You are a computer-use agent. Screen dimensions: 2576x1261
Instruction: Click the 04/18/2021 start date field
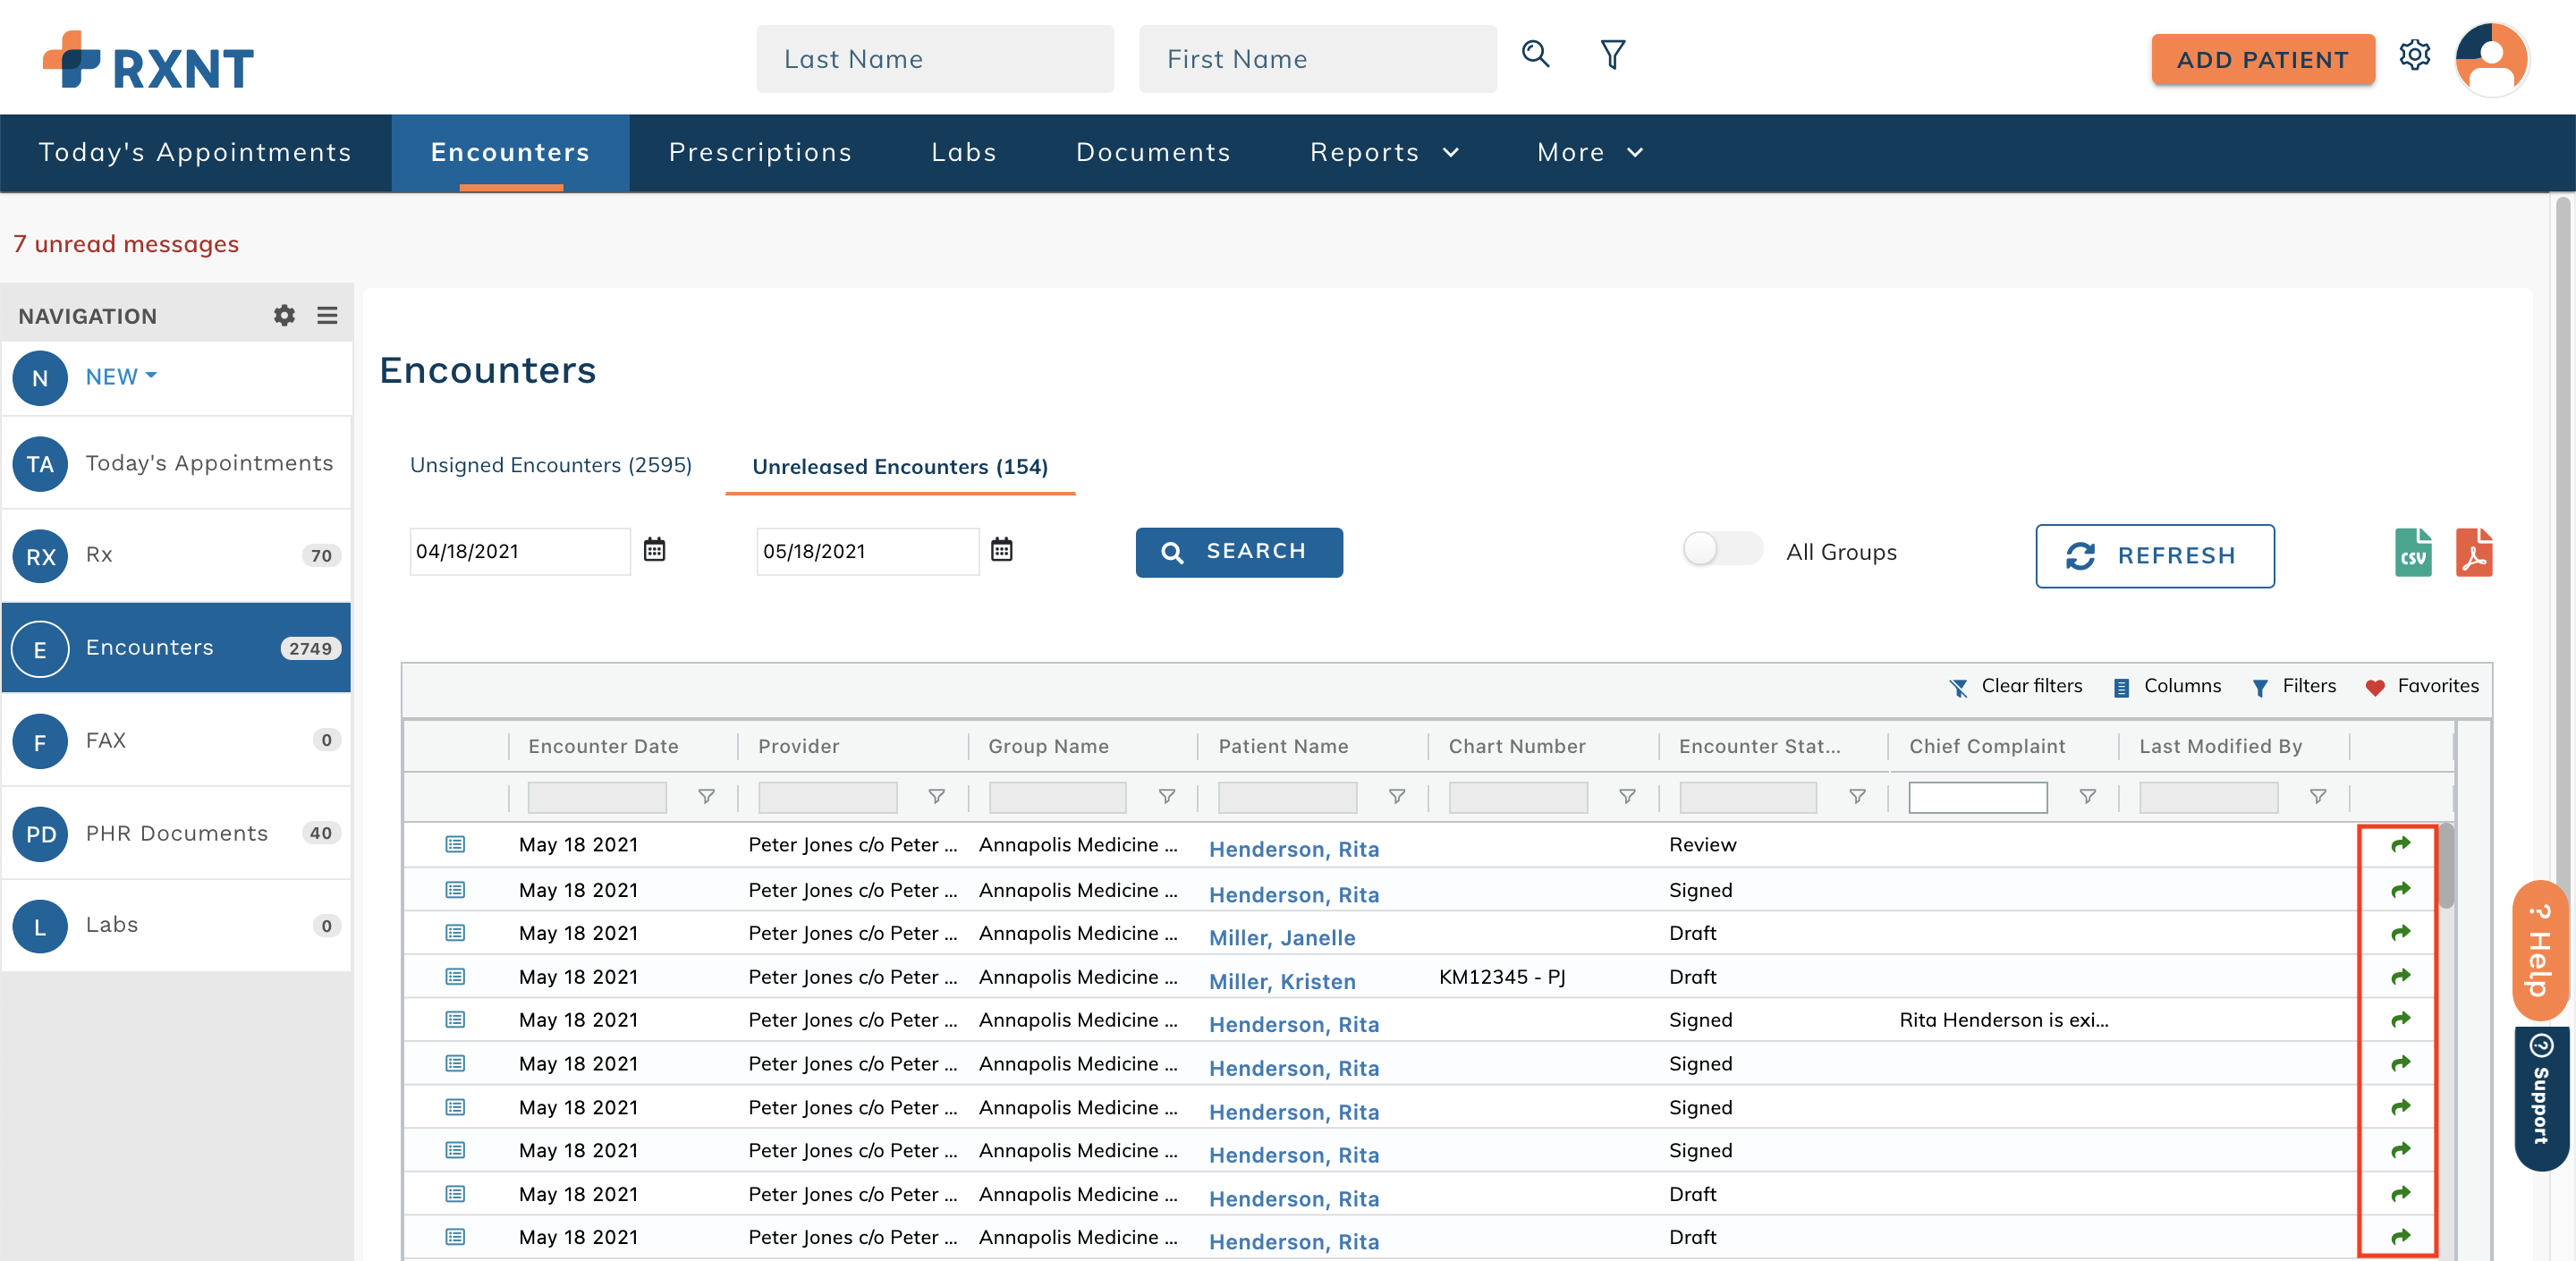[x=519, y=552]
